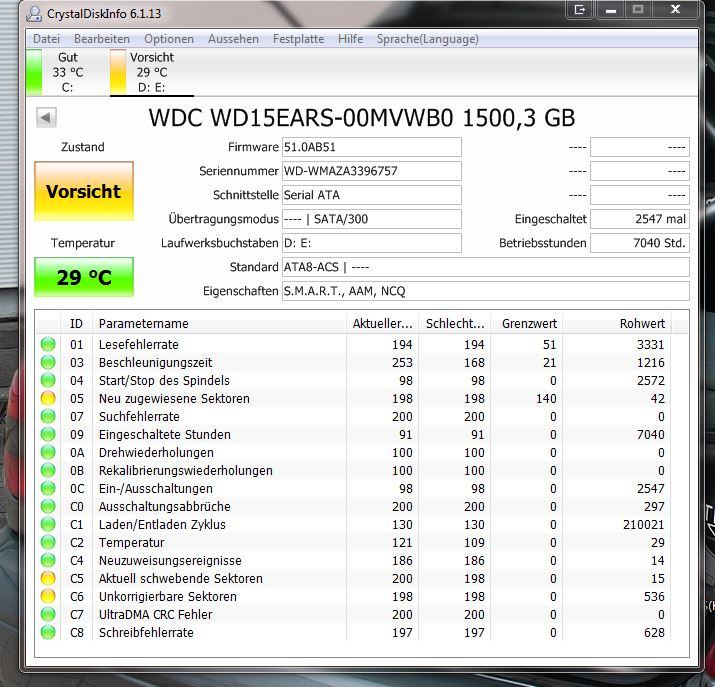Image resolution: width=715 pixels, height=687 pixels.
Task: Click the yellow Vorsicht health status button
Action: point(84,191)
